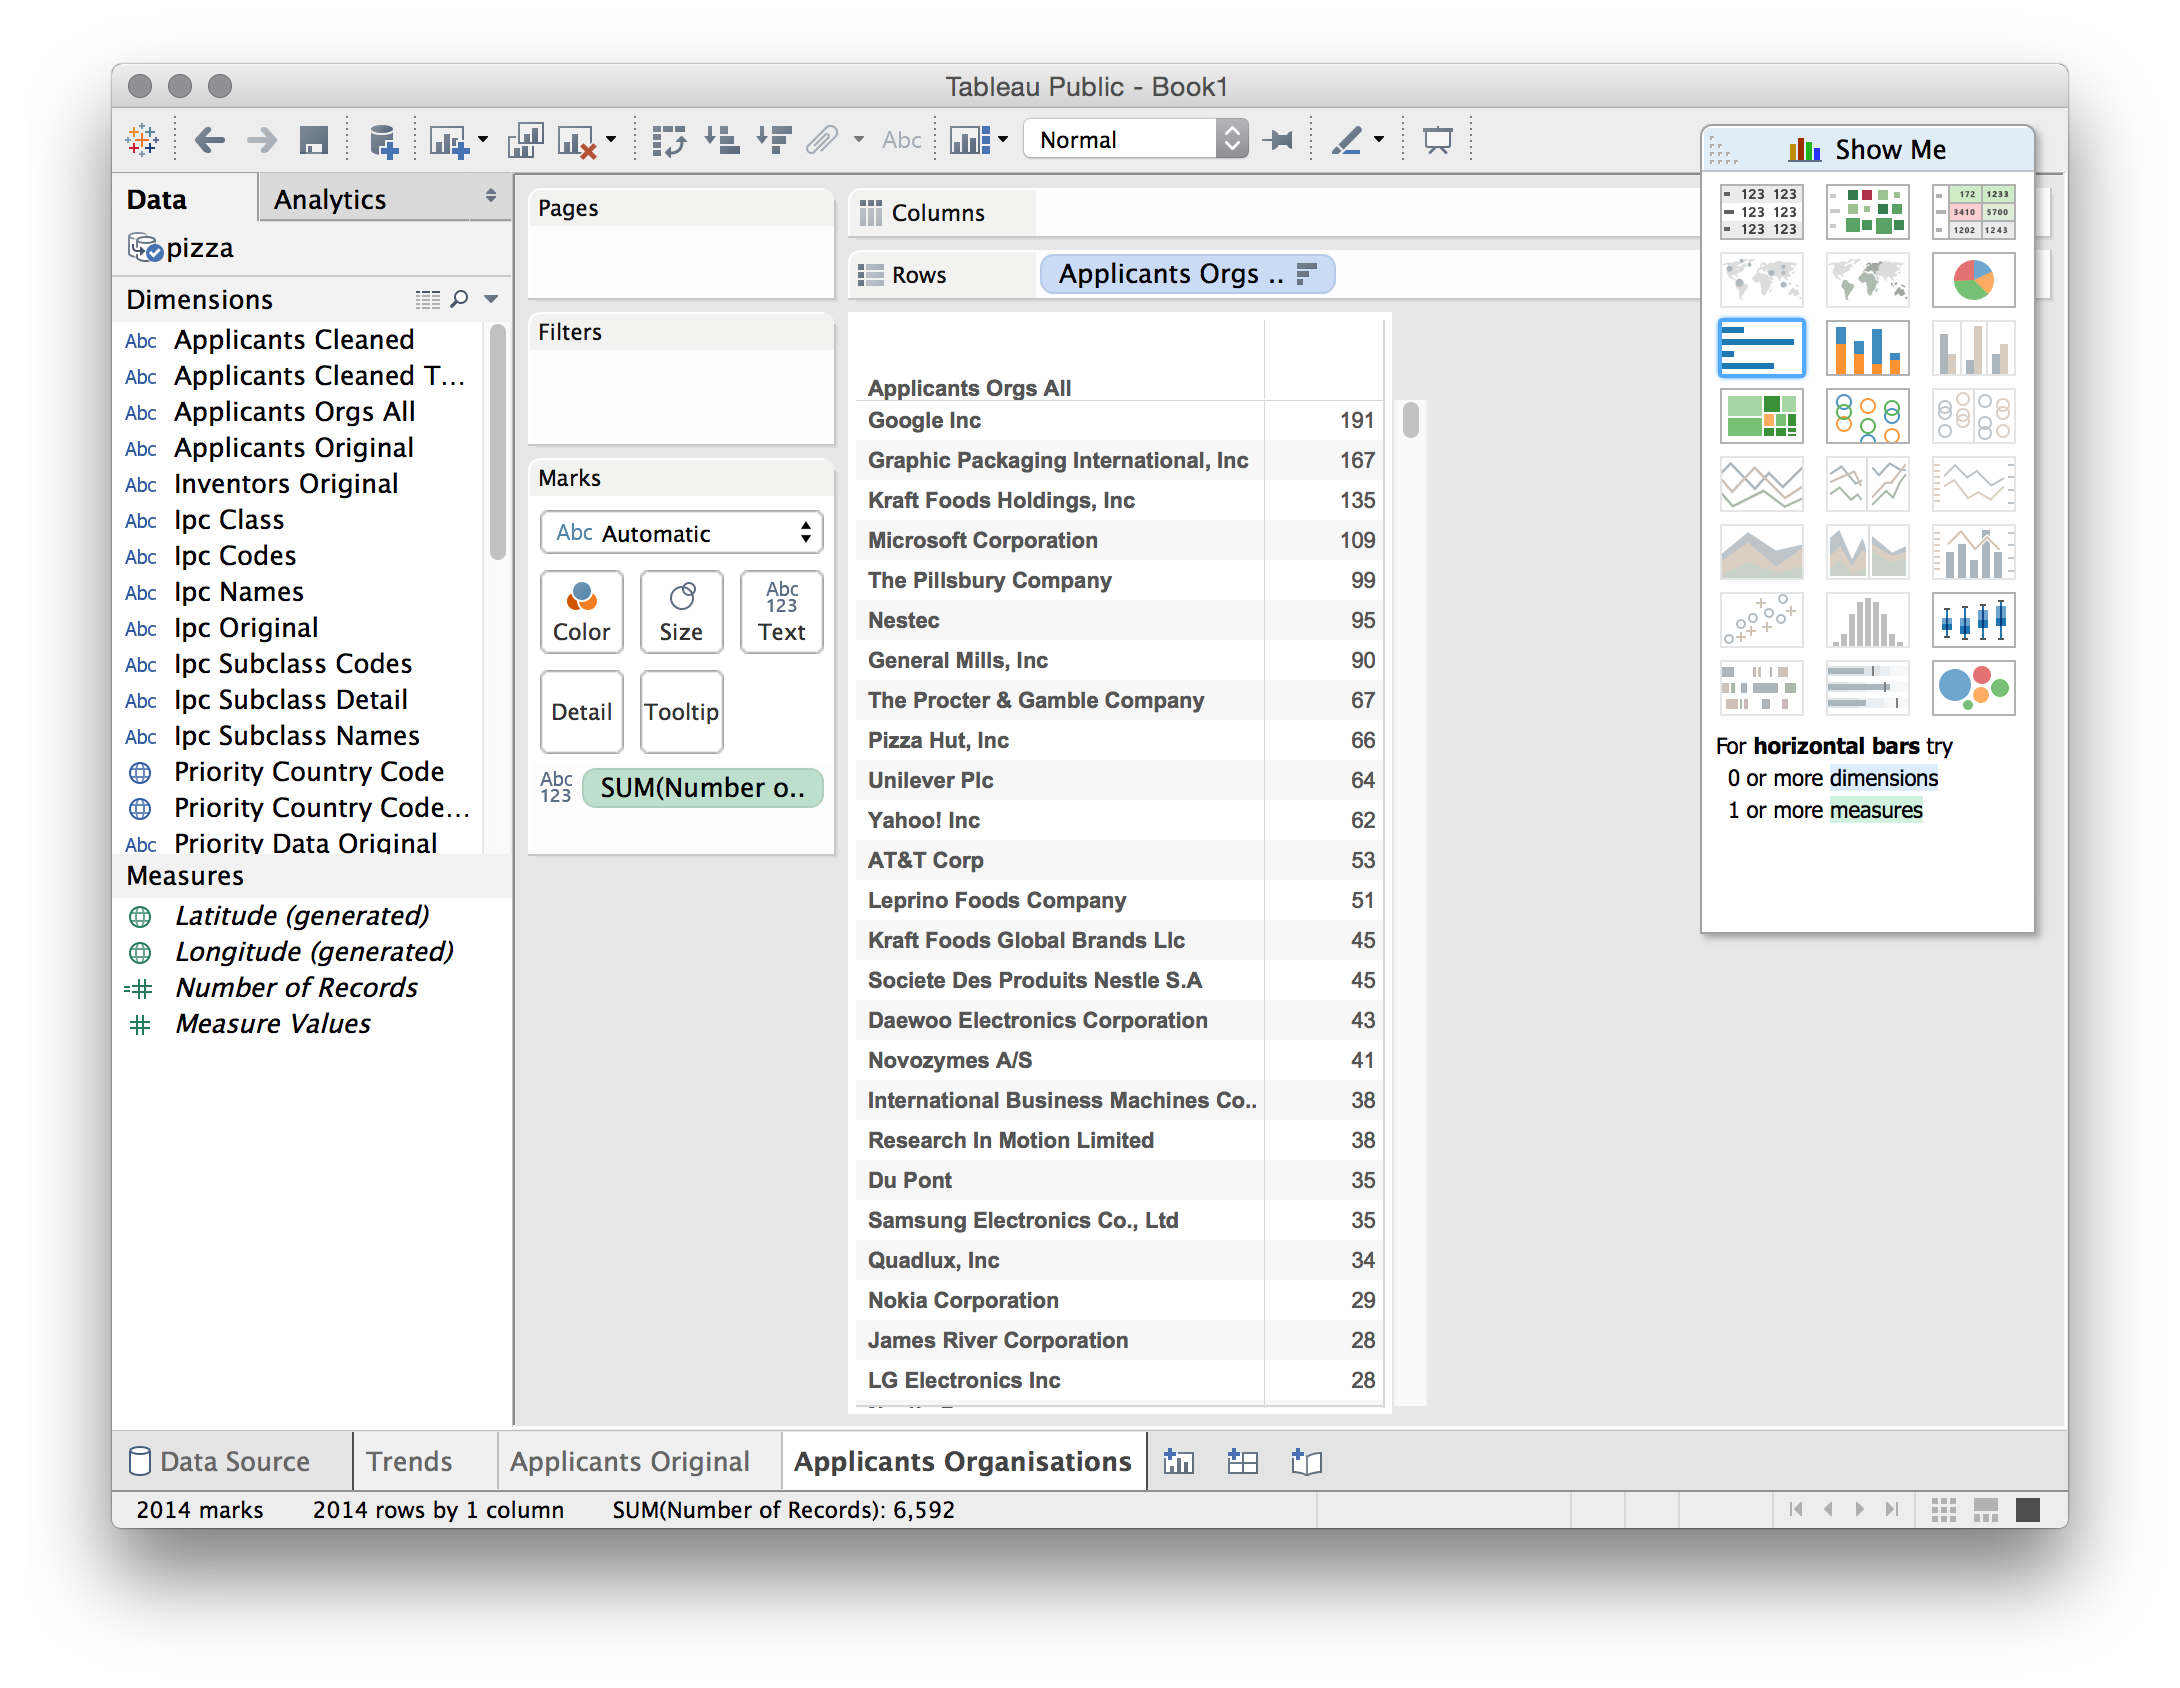Click the New worksheet toolbar icon
The image size is (2180, 1688).
[449, 141]
